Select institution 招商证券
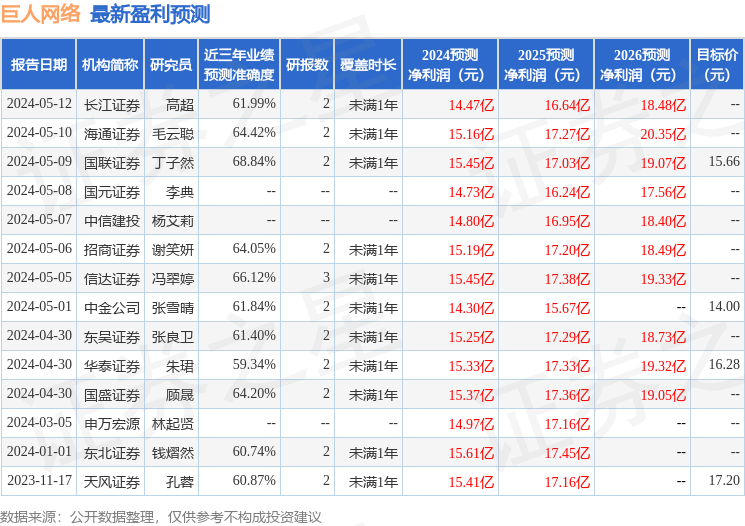The image size is (745, 526). [112, 250]
